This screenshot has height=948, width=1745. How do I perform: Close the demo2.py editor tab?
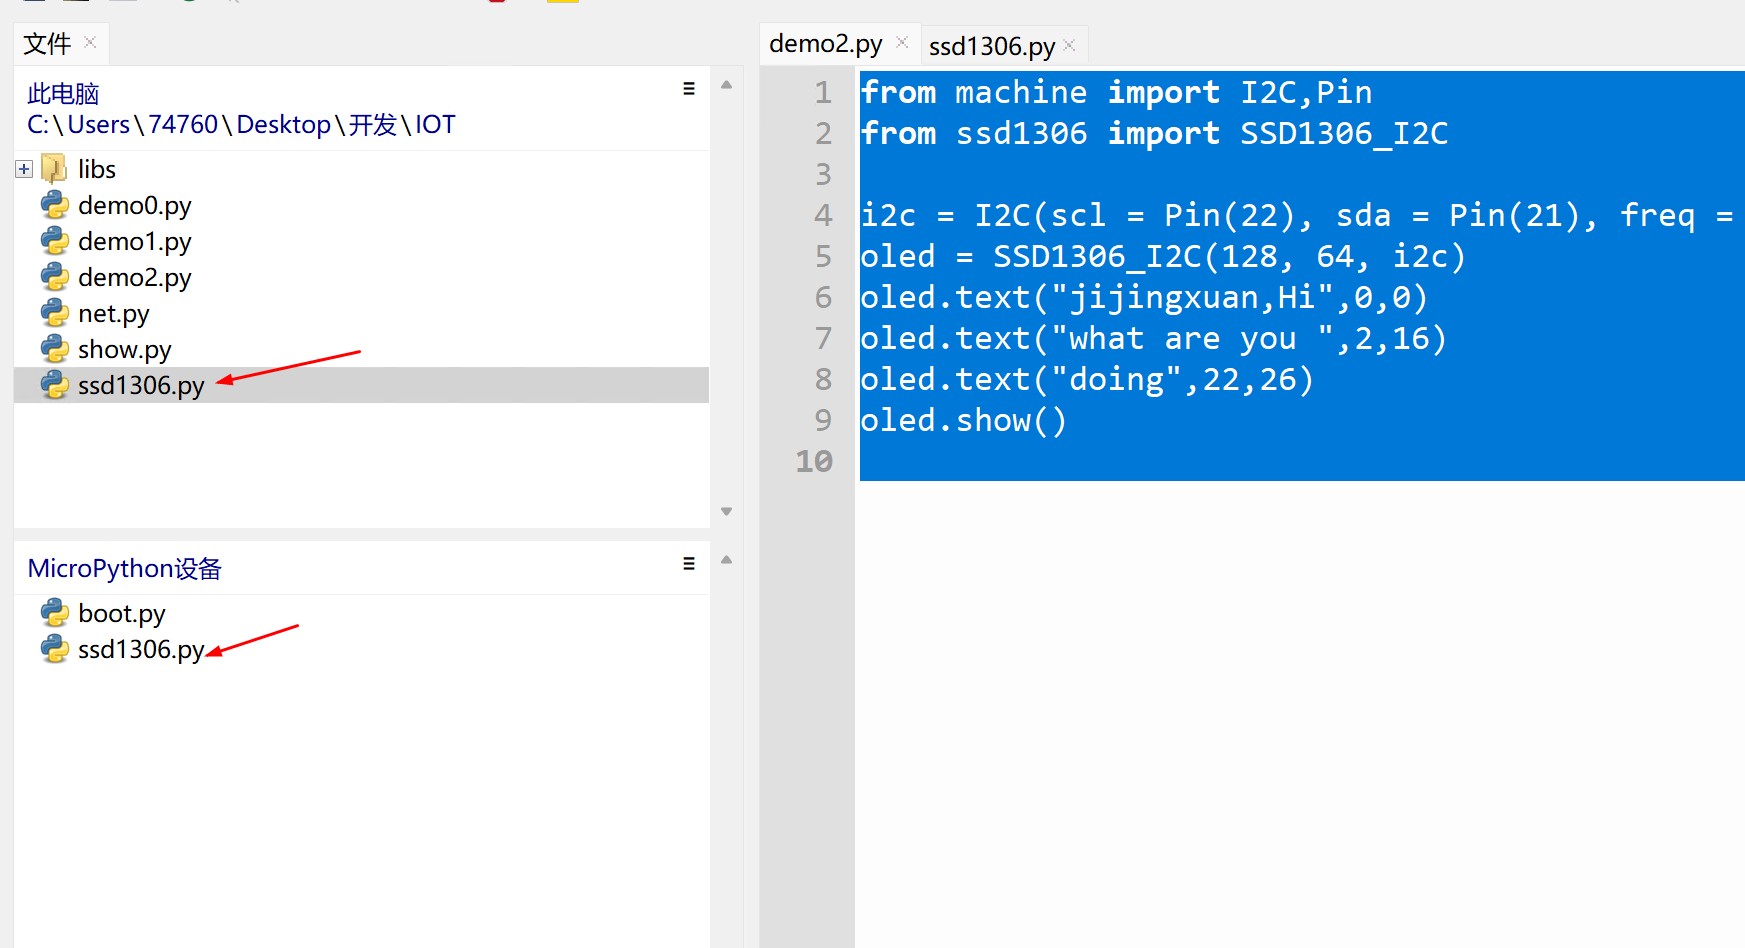tap(902, 42)
